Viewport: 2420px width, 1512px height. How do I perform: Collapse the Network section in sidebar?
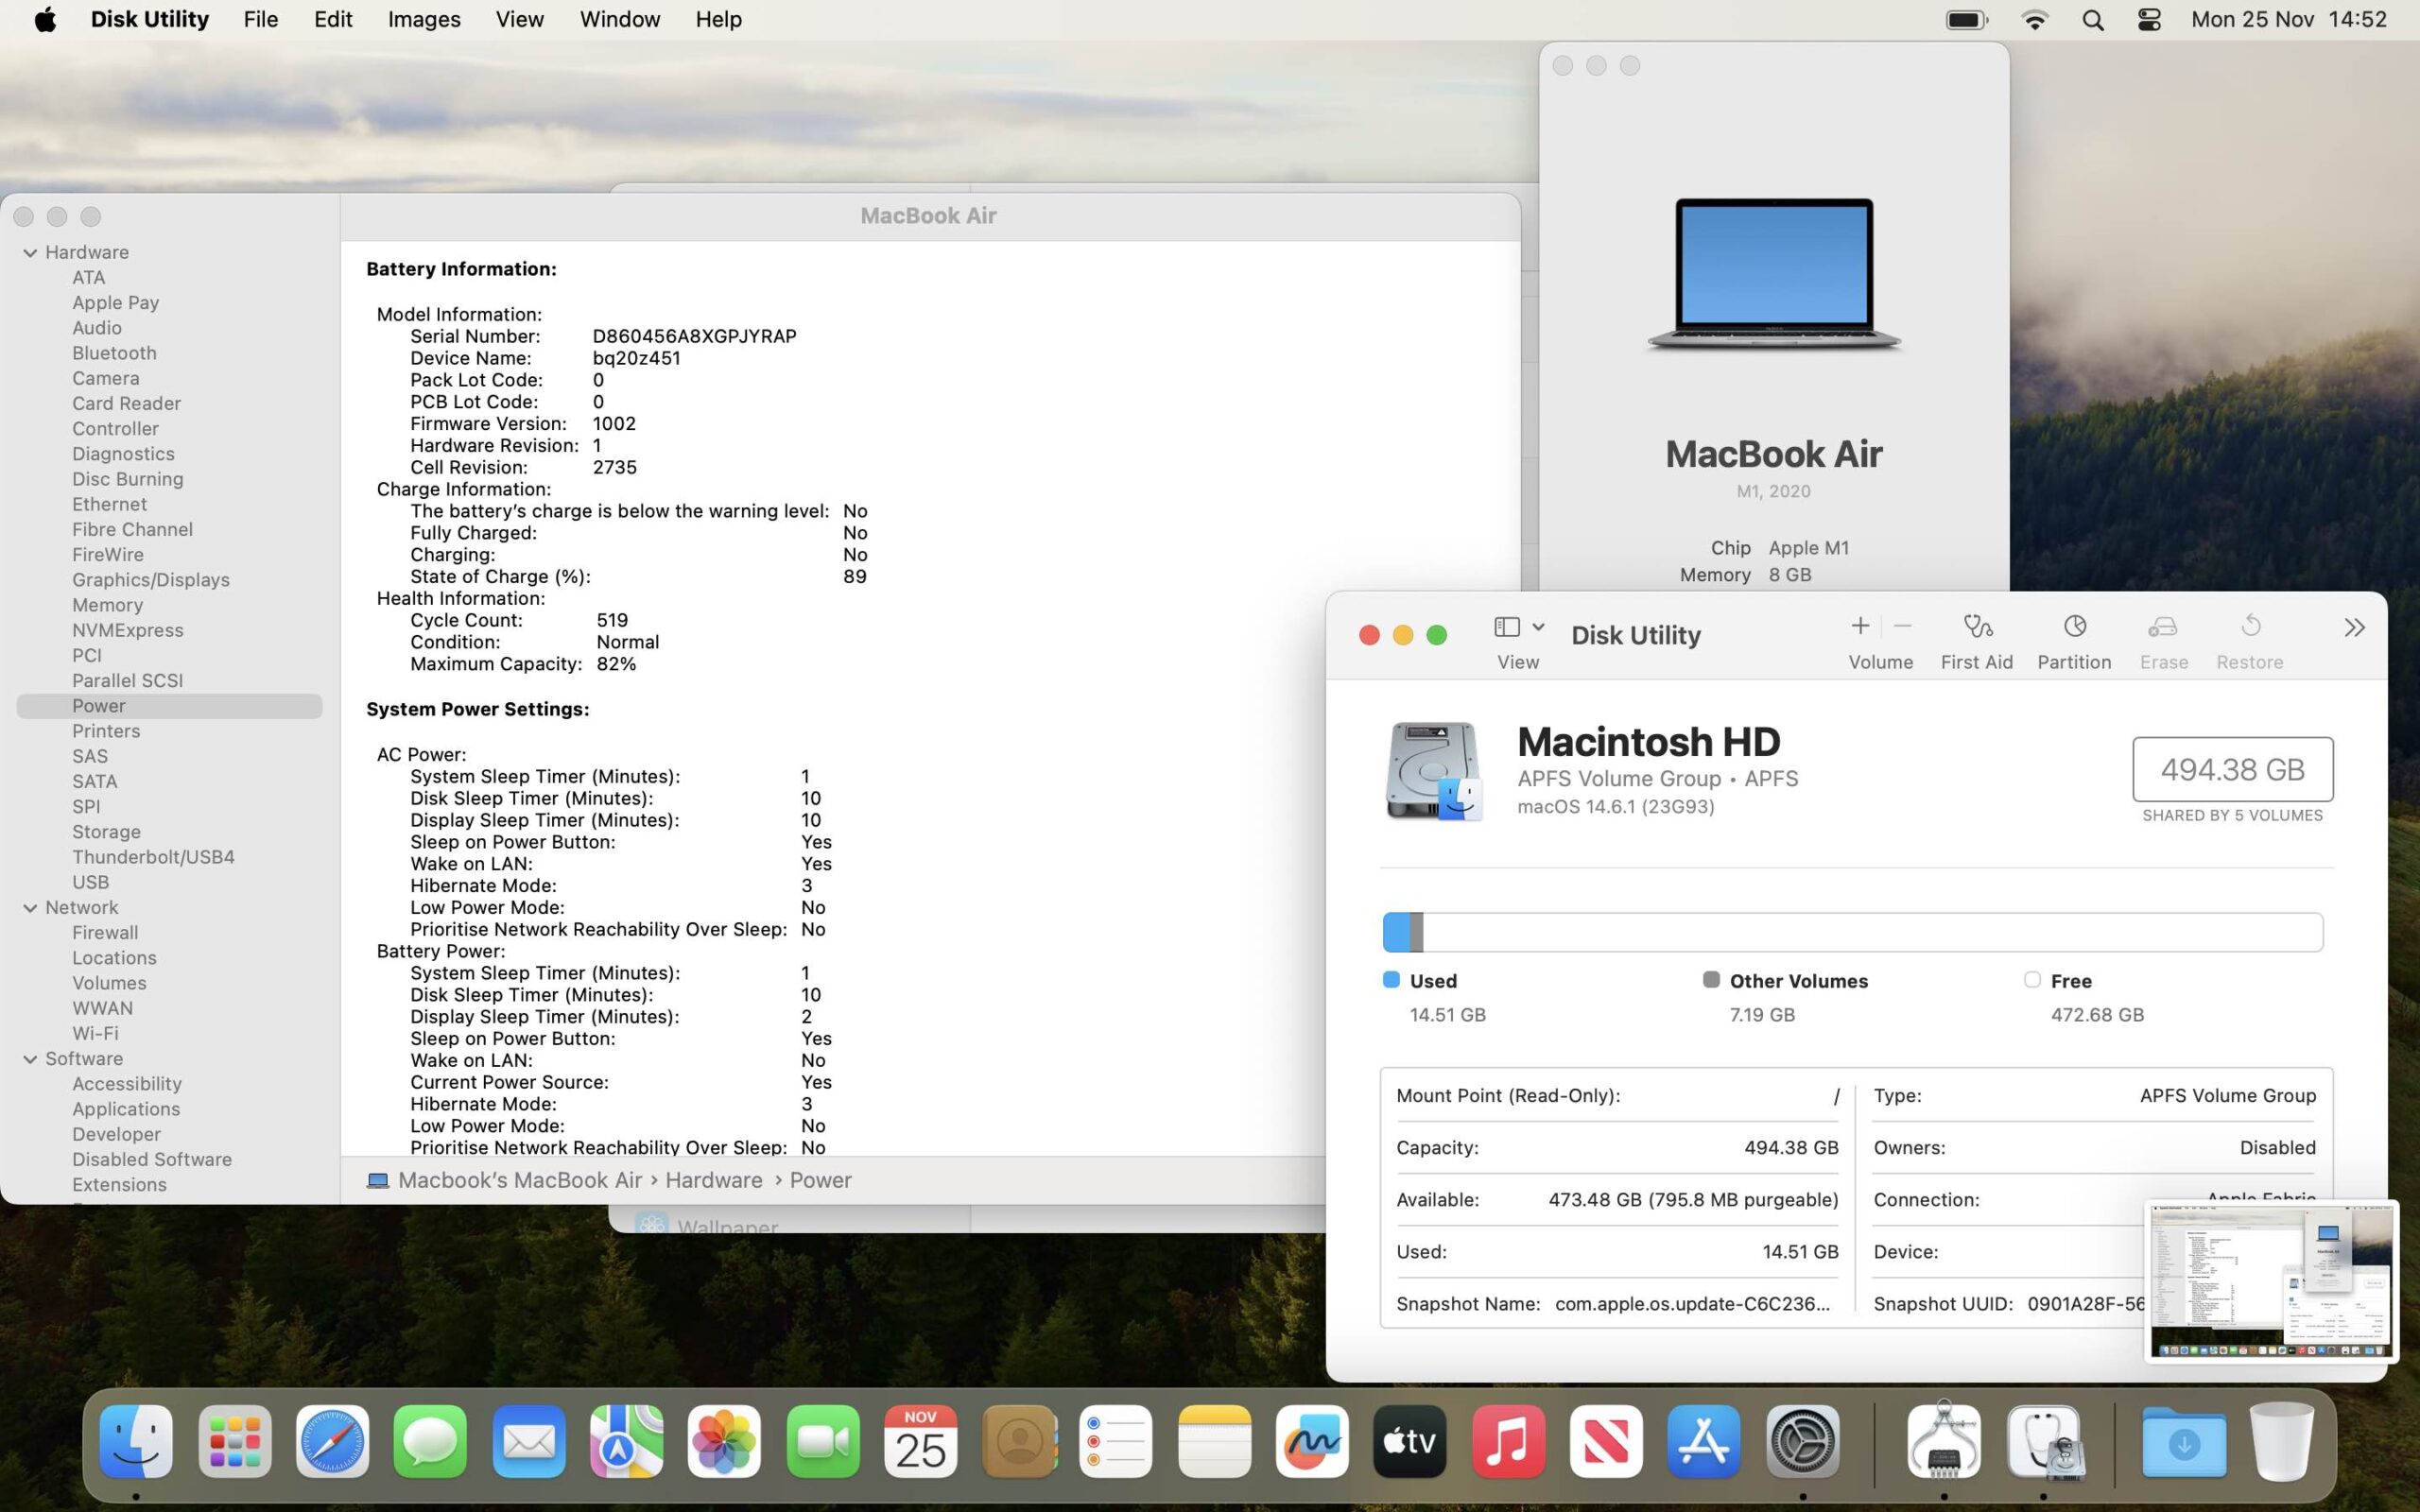coord(30,908)
